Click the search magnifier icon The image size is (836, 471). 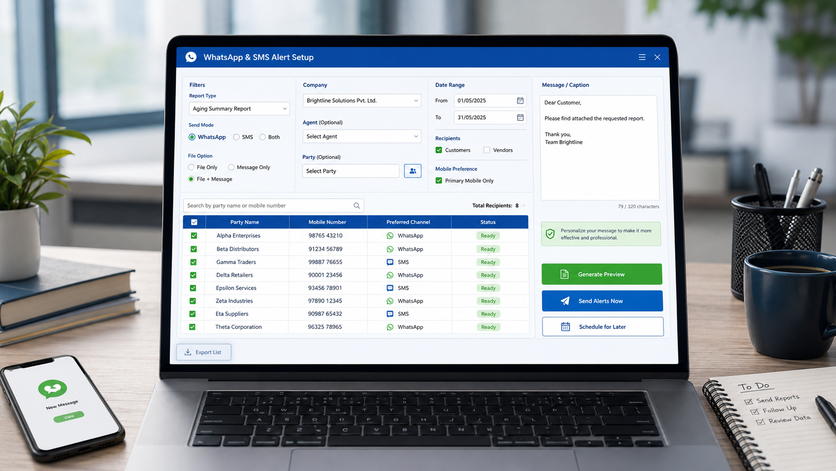[x=356, y=205]
